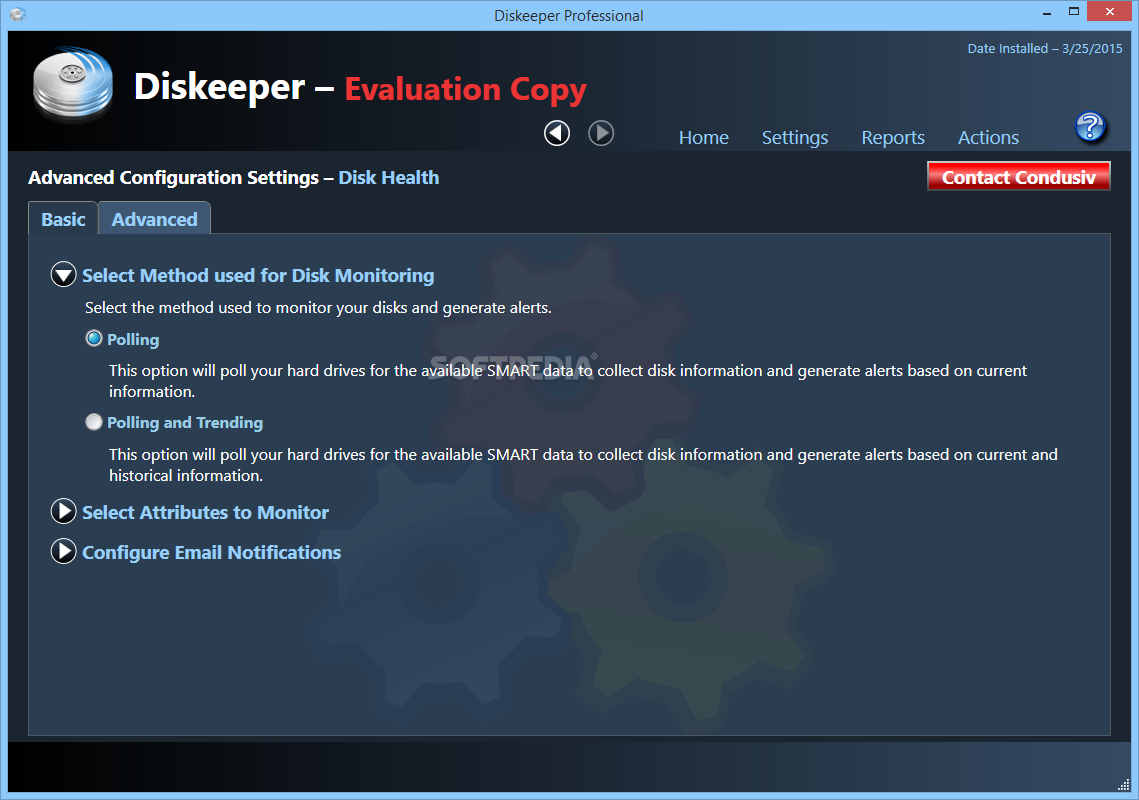Click the title bar app icon
Screen dimensions: 1139x800
[x=18, y=15]
